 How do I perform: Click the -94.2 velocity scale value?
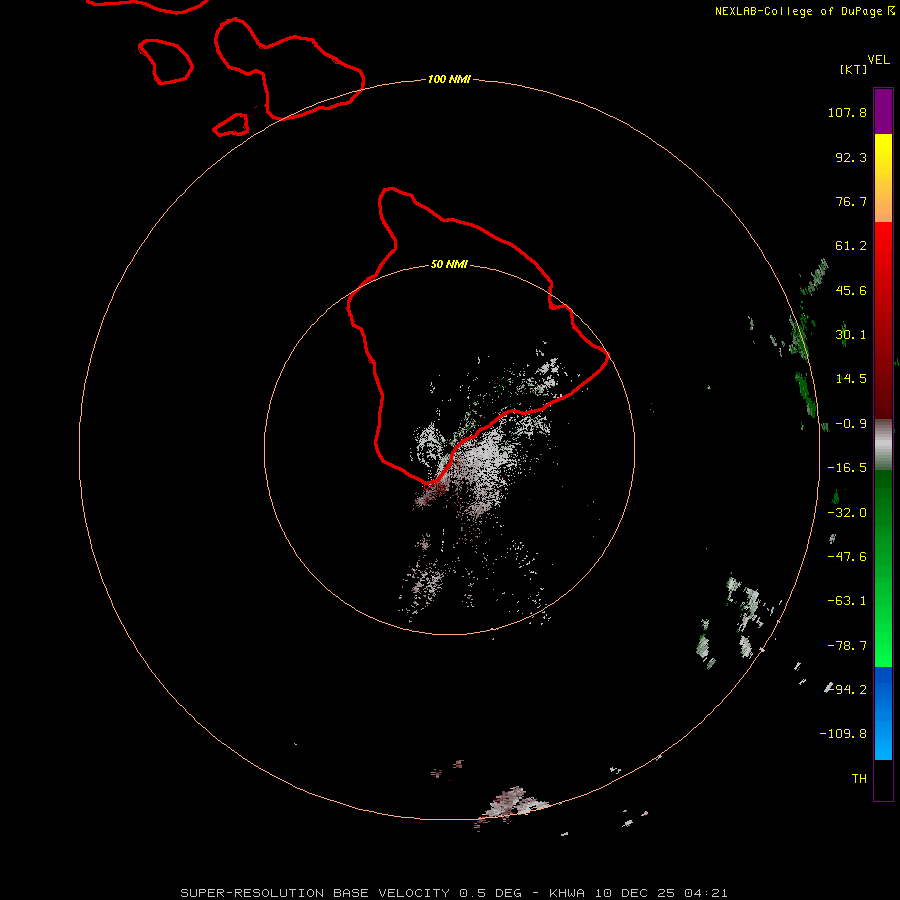(847, 689)
